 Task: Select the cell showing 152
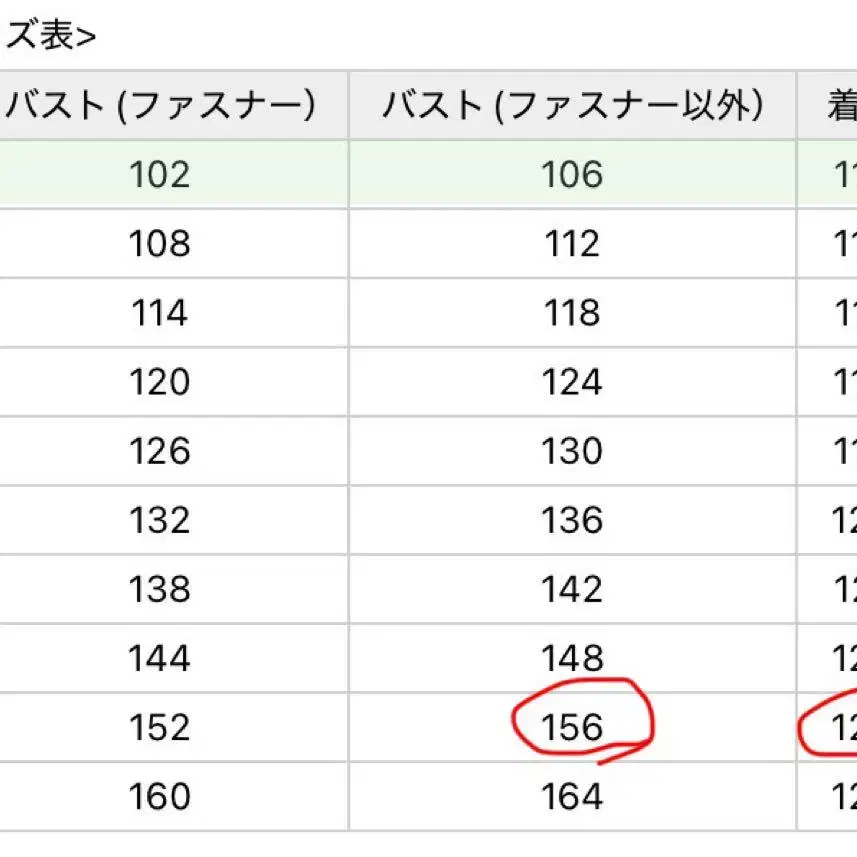[x=160, y=727]
